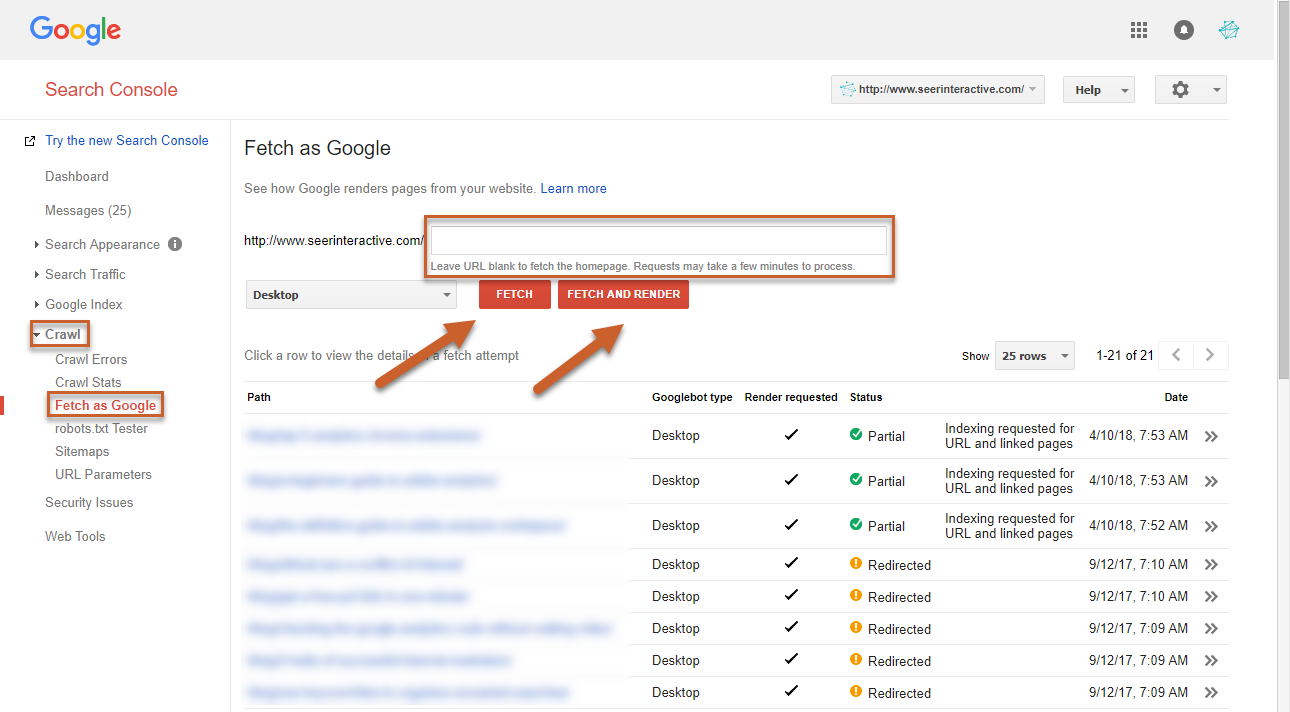1290x712 pixels.
Task: Click the URL path input field
Action: click(x=658, y=241)
